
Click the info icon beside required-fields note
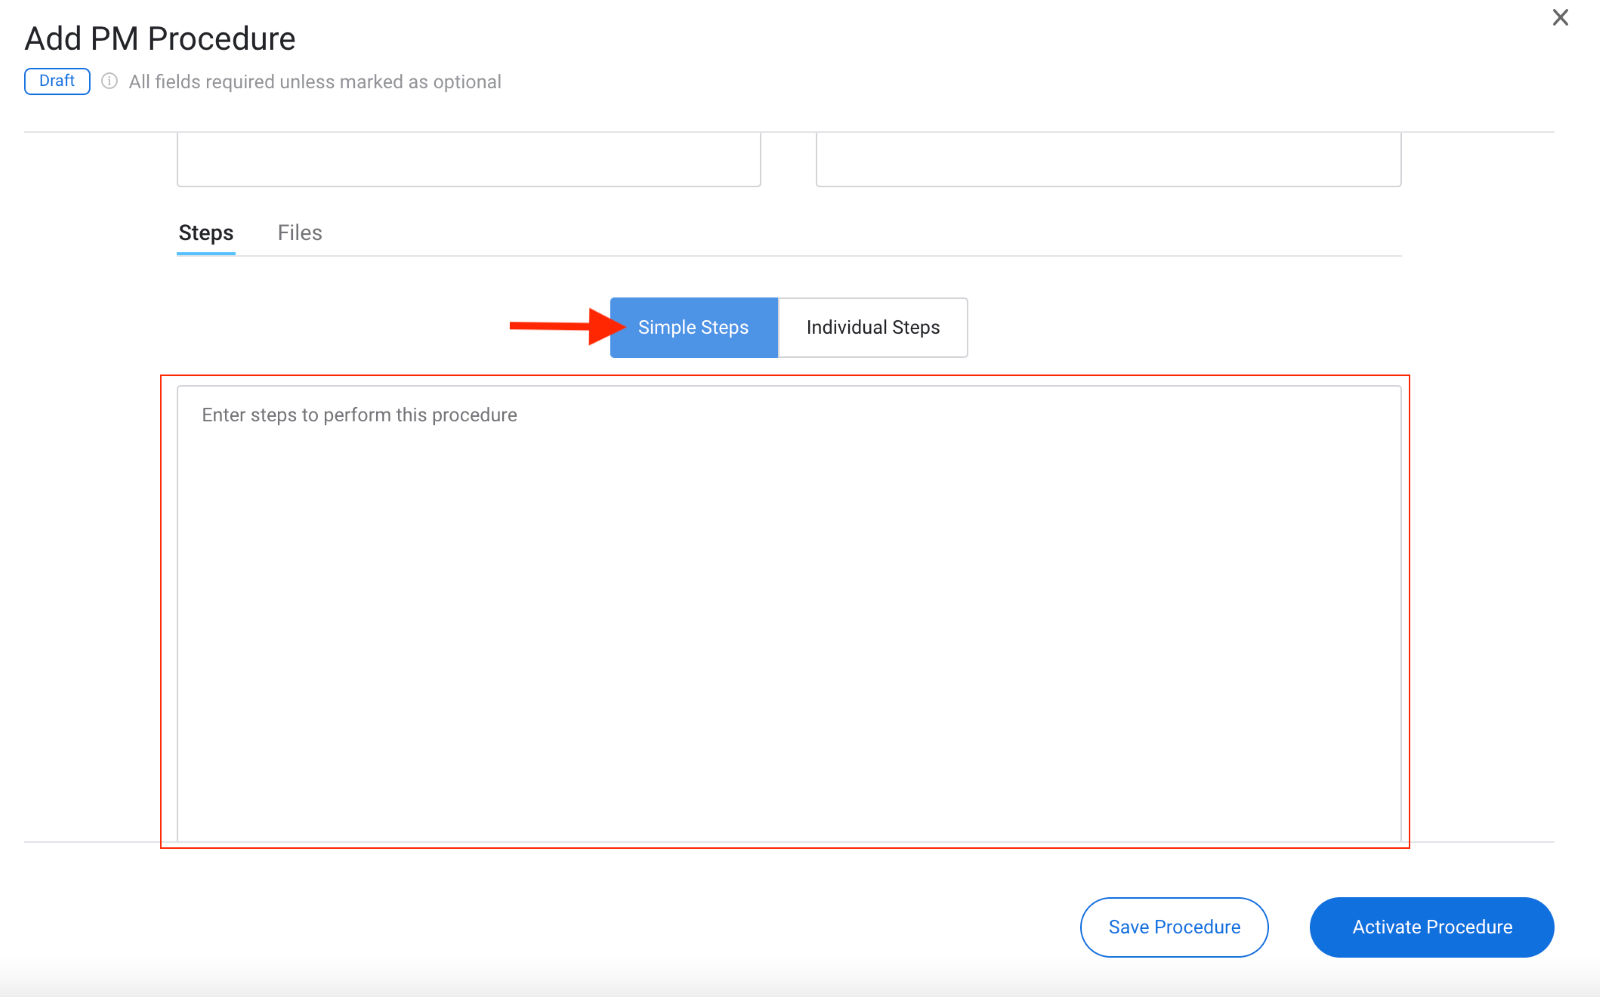tap(110, 81)
